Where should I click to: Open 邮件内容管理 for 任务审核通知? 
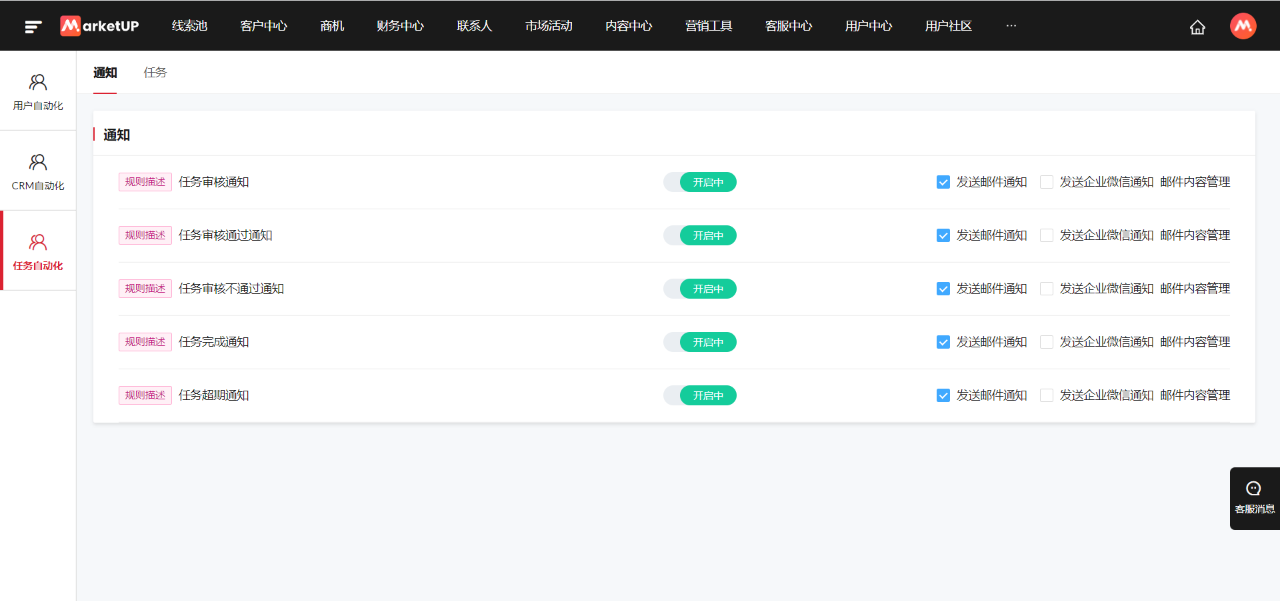pos(1195,182)
